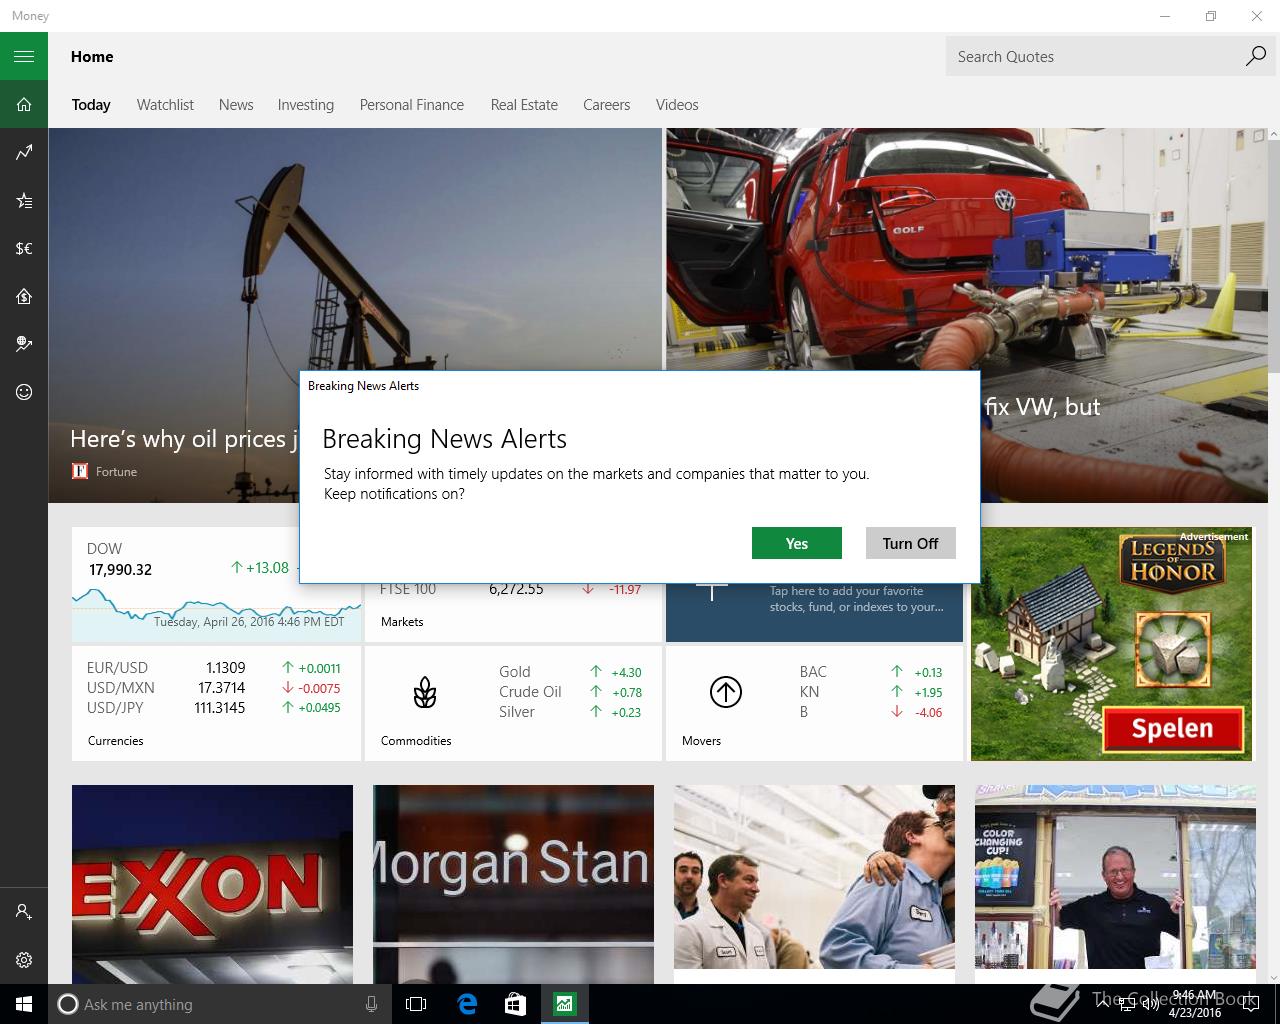Image resolution: width=1280 pixels, height=1024 pixels.
Task: Open Task View on taskbar
Action: coord(416,1004)
